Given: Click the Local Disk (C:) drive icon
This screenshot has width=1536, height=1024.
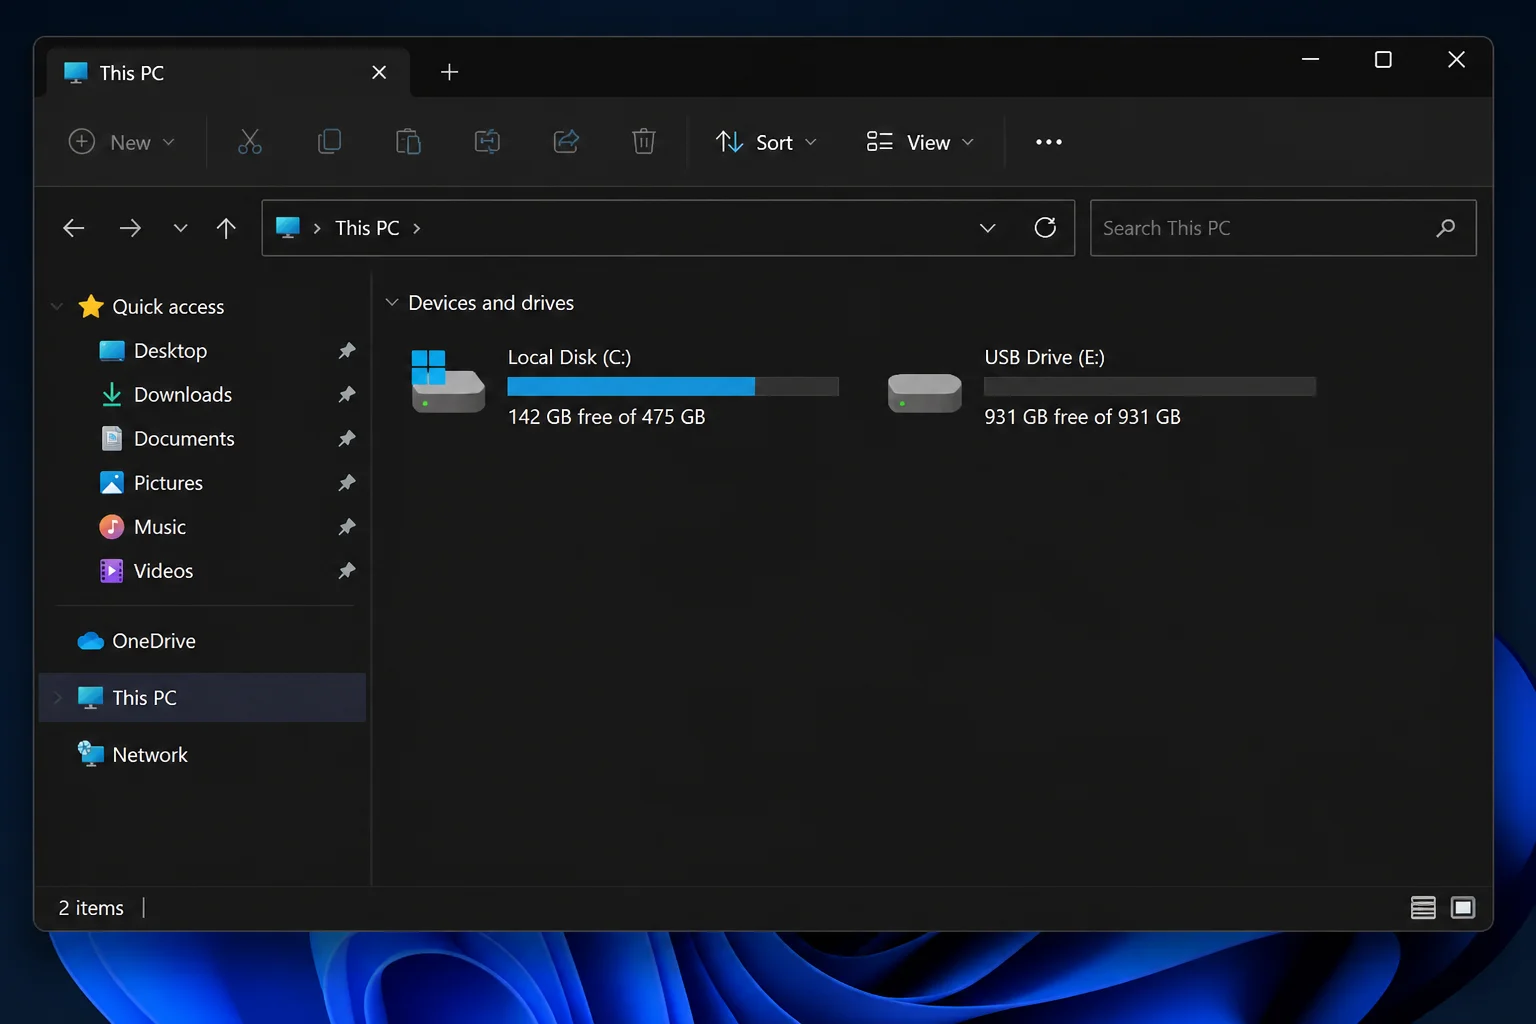Looking at the screenshot, I should pos(448,381).
